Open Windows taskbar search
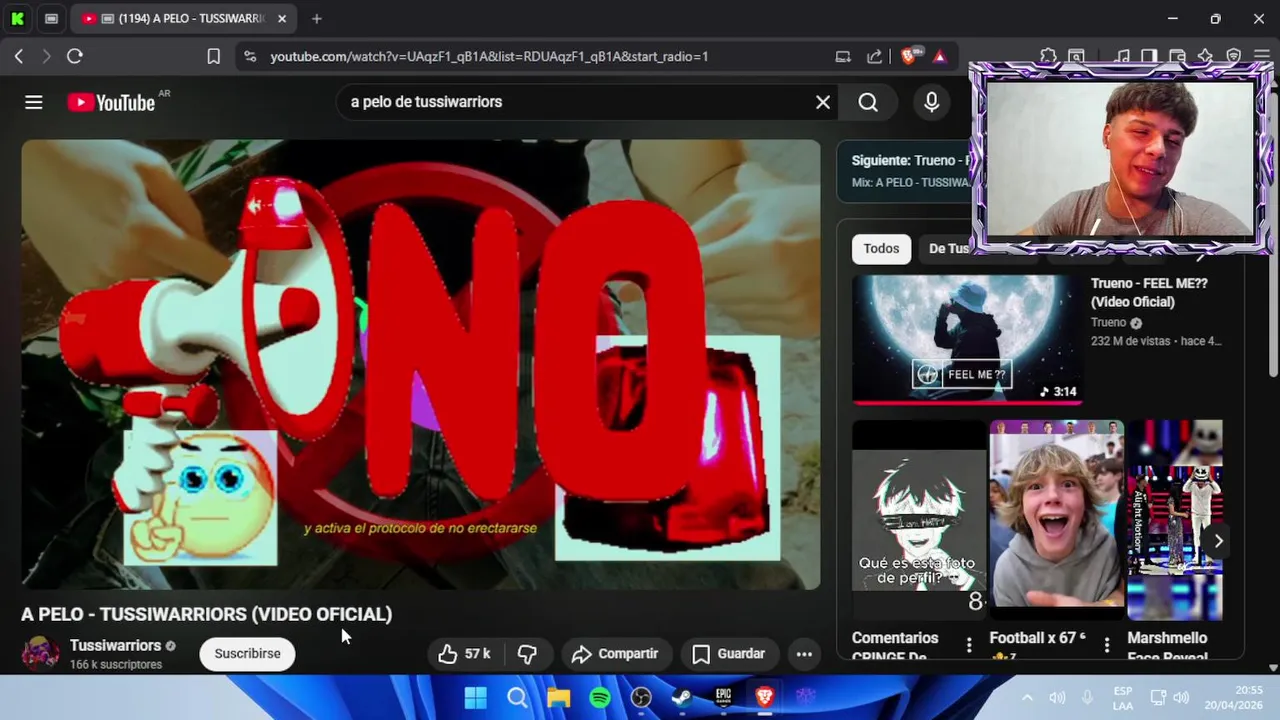 click(517, 697)
